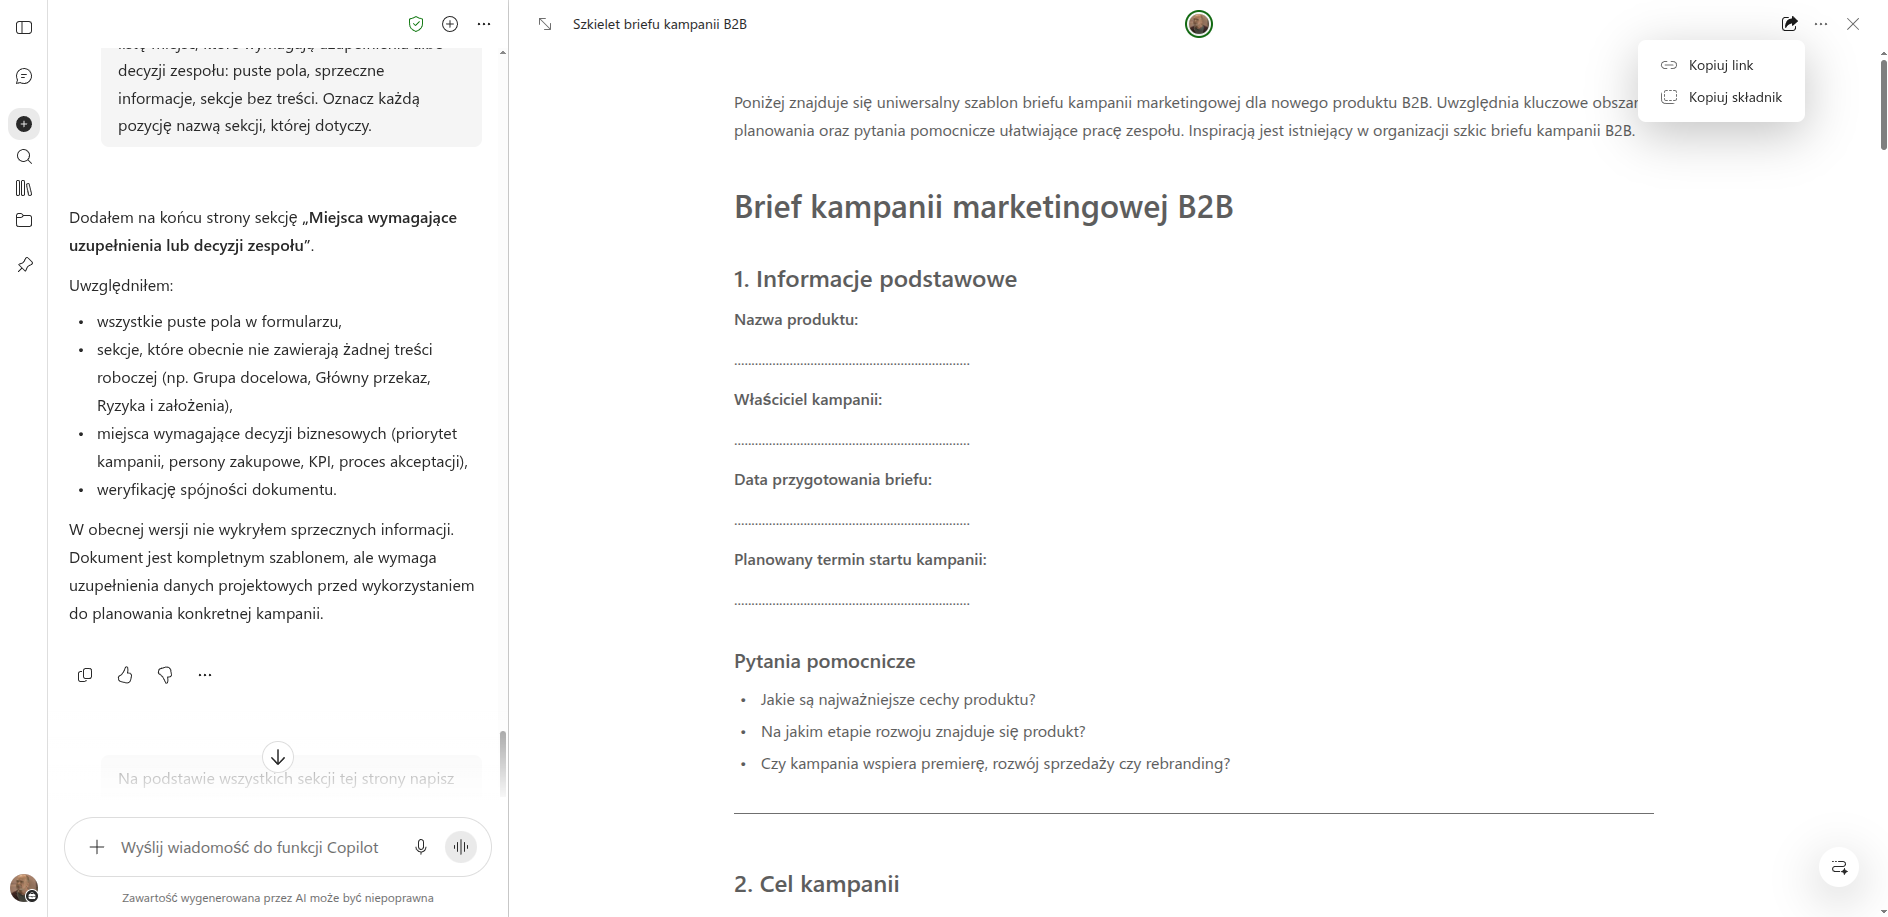Toggle the sidebar panel icon
1888x917 pixels.
(x=24, y=28)
